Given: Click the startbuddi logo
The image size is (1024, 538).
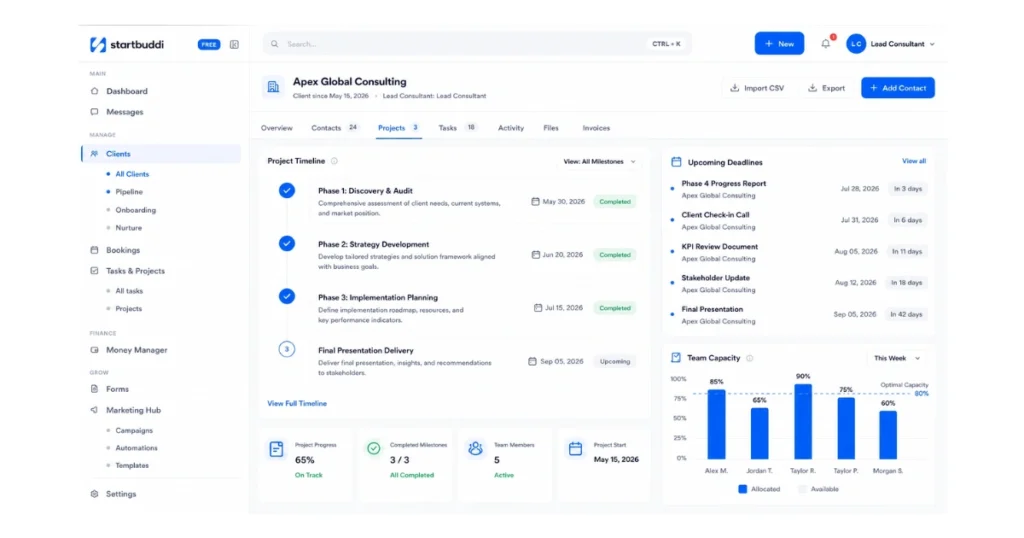Looking at the screenshot, I should click(x=127, y=44).
